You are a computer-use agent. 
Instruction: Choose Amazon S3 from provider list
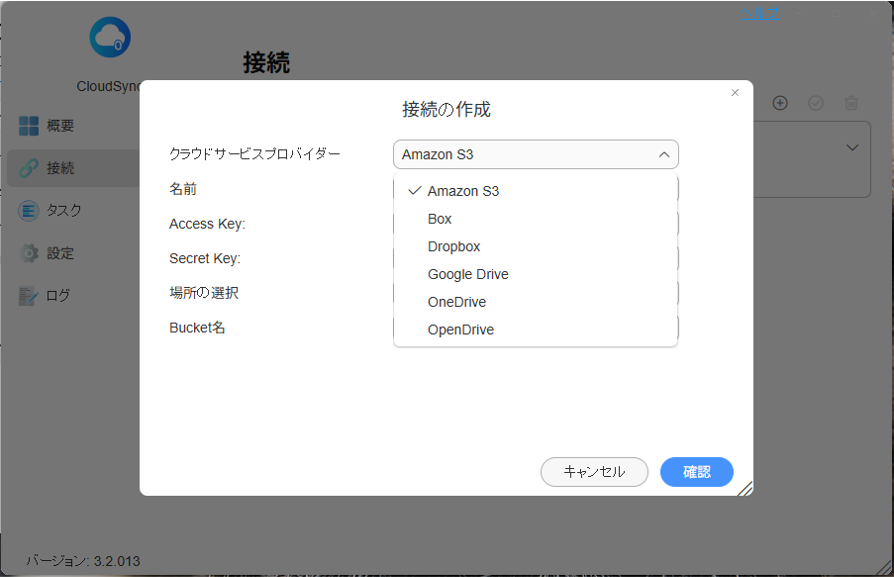[x=536, y=191]
